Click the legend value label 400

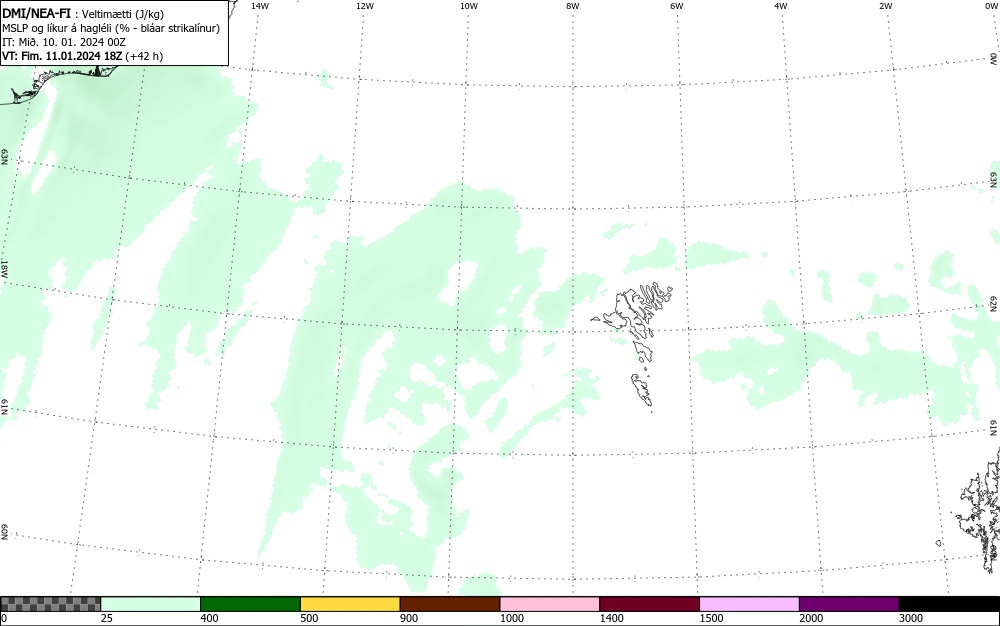209,618
